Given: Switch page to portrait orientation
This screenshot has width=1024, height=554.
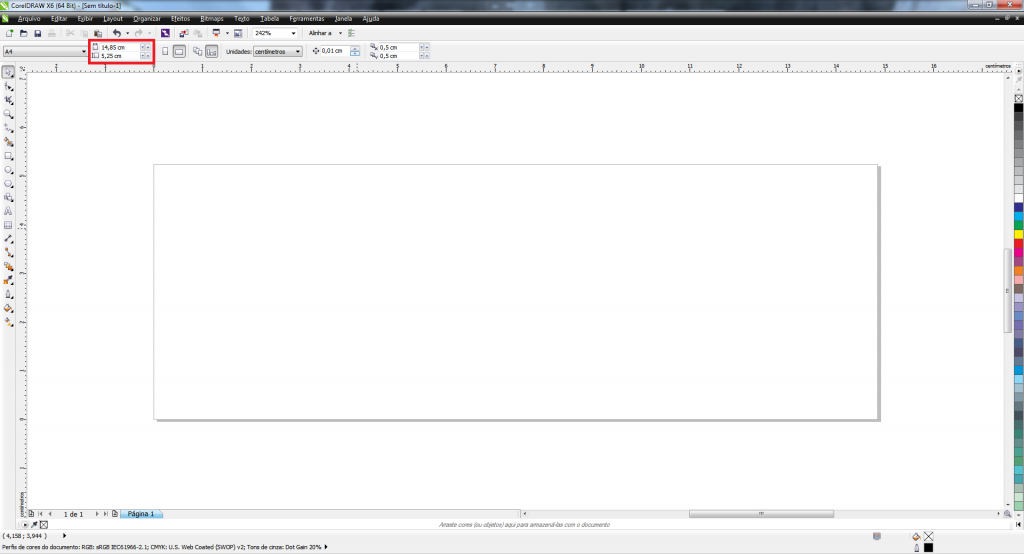Looking at the screenshot, I should 165,51.
